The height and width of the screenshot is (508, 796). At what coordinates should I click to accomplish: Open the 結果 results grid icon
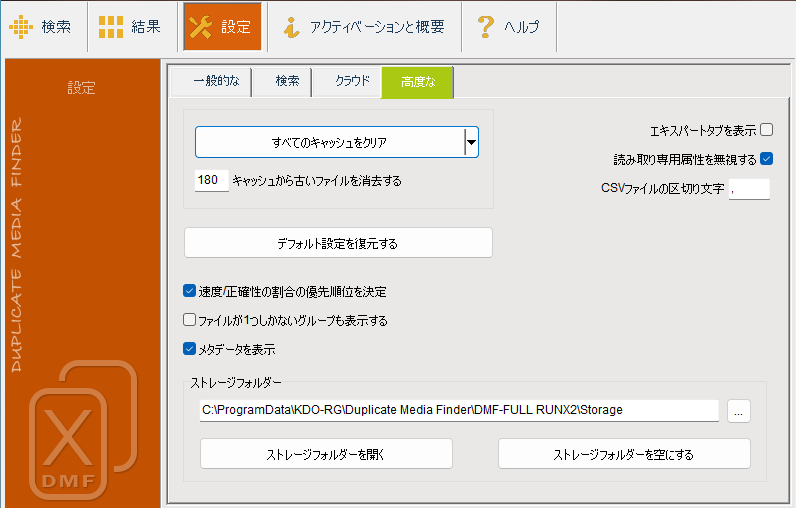[x=111, y=27]
